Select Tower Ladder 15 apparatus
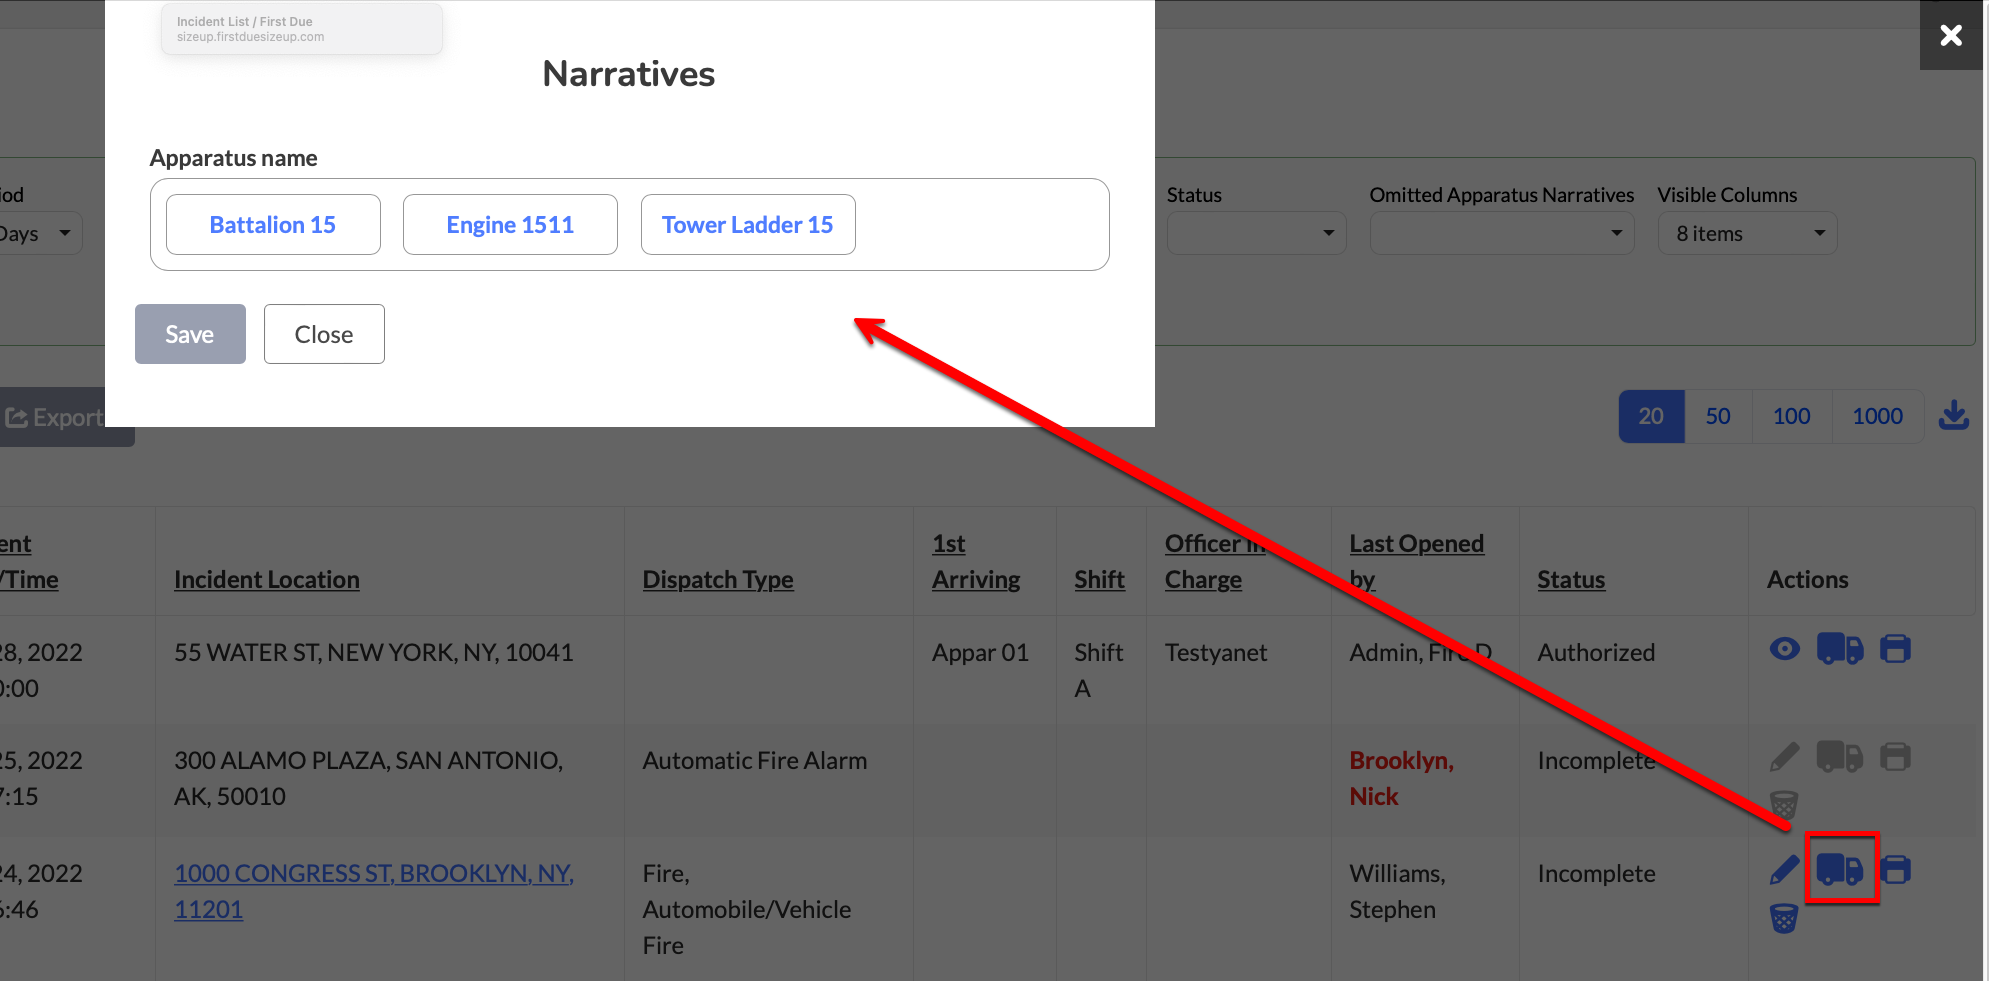Screen dimensions: 1989x981 (748, 225)
